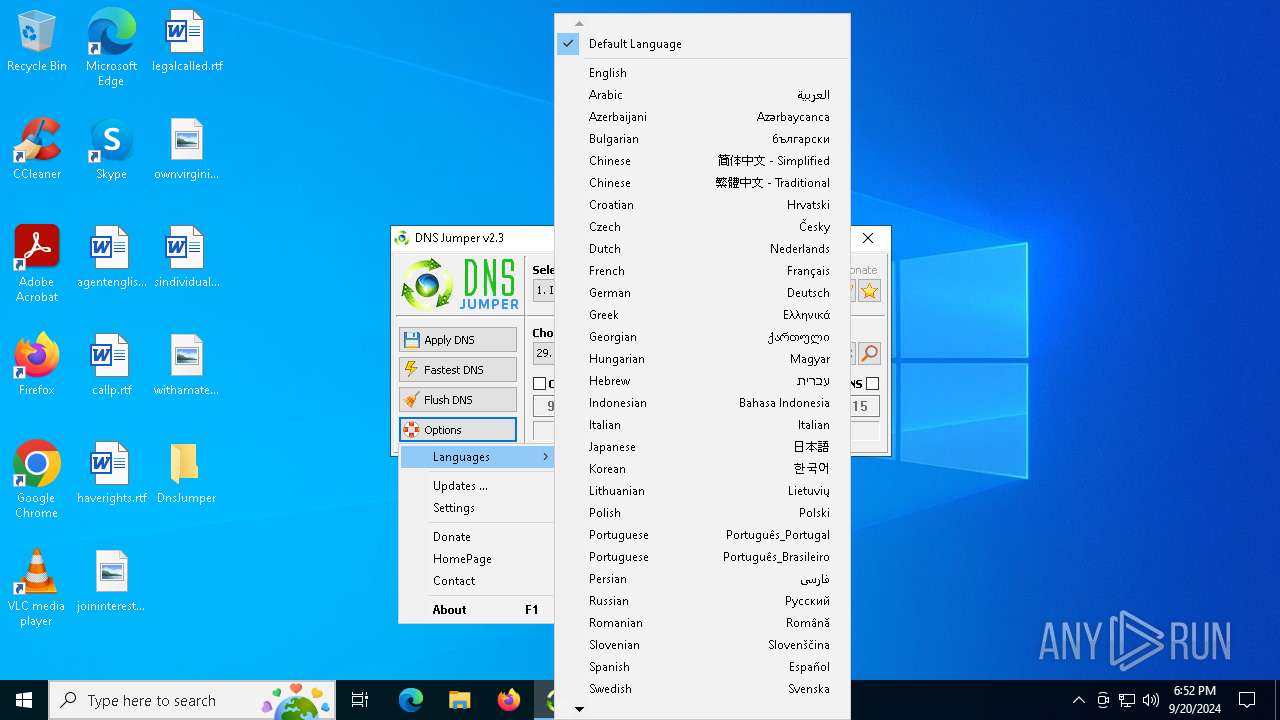This screenshot has height=720, width=1280.
Task: Select Hungarian Magyar
Action: tap(702, 359)
